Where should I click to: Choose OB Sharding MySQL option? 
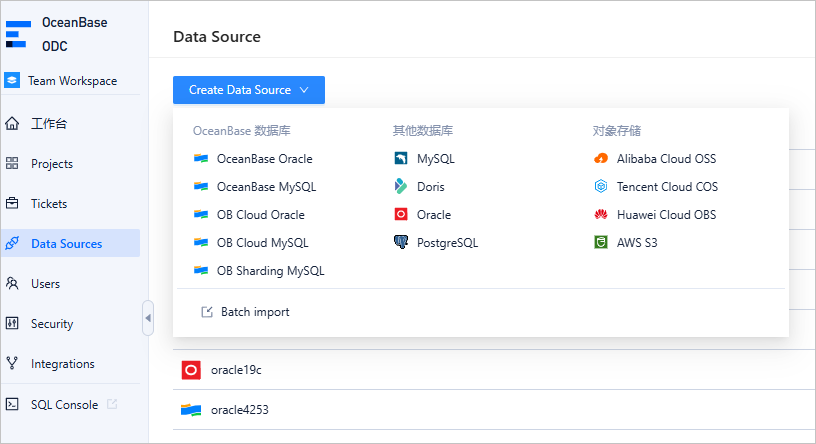[270, 271]
